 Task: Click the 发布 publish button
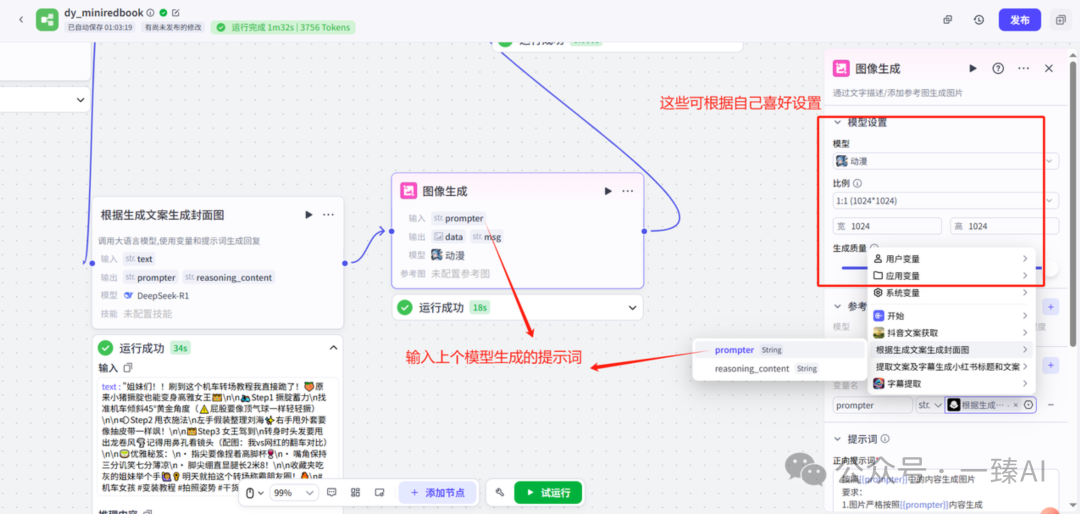(1019, 20)
